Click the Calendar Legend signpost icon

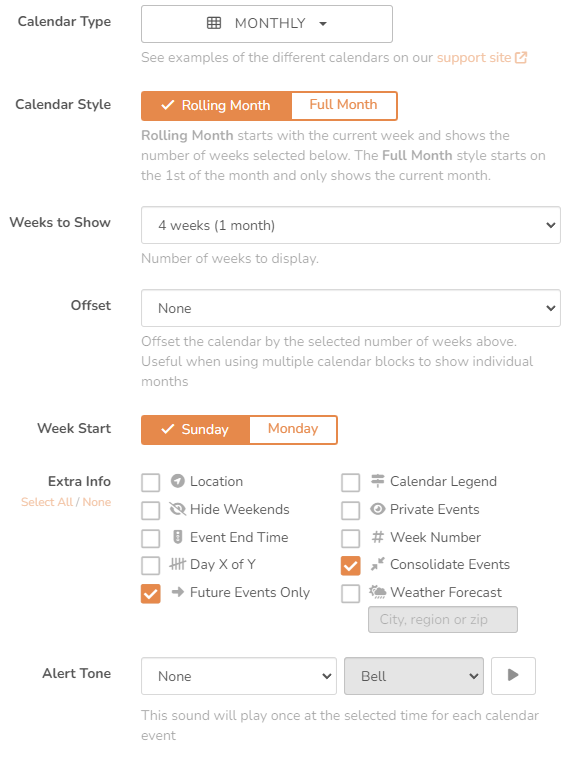click(x=378, y=481)
